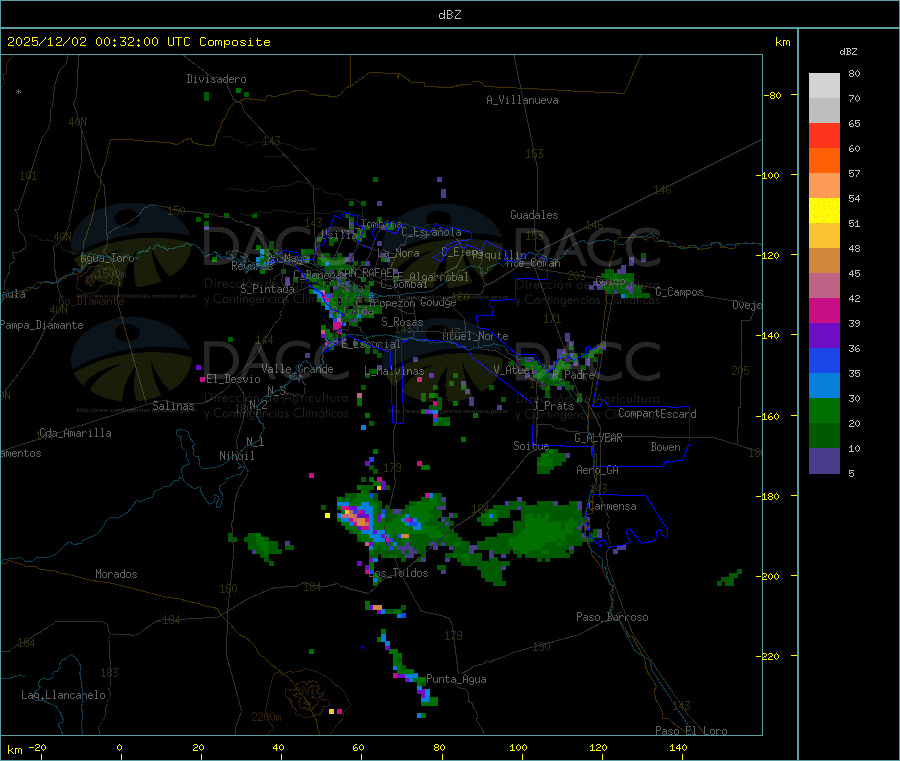
Task: Click the Pampa_Diamante label
Action: point(42,325)
